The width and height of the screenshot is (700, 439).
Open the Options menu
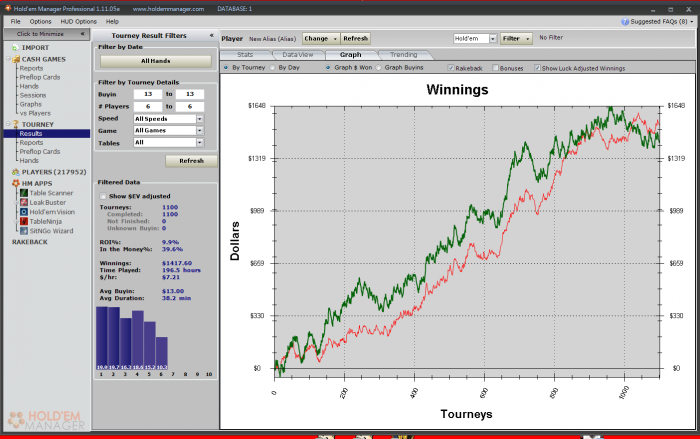(x=41, y=21)
